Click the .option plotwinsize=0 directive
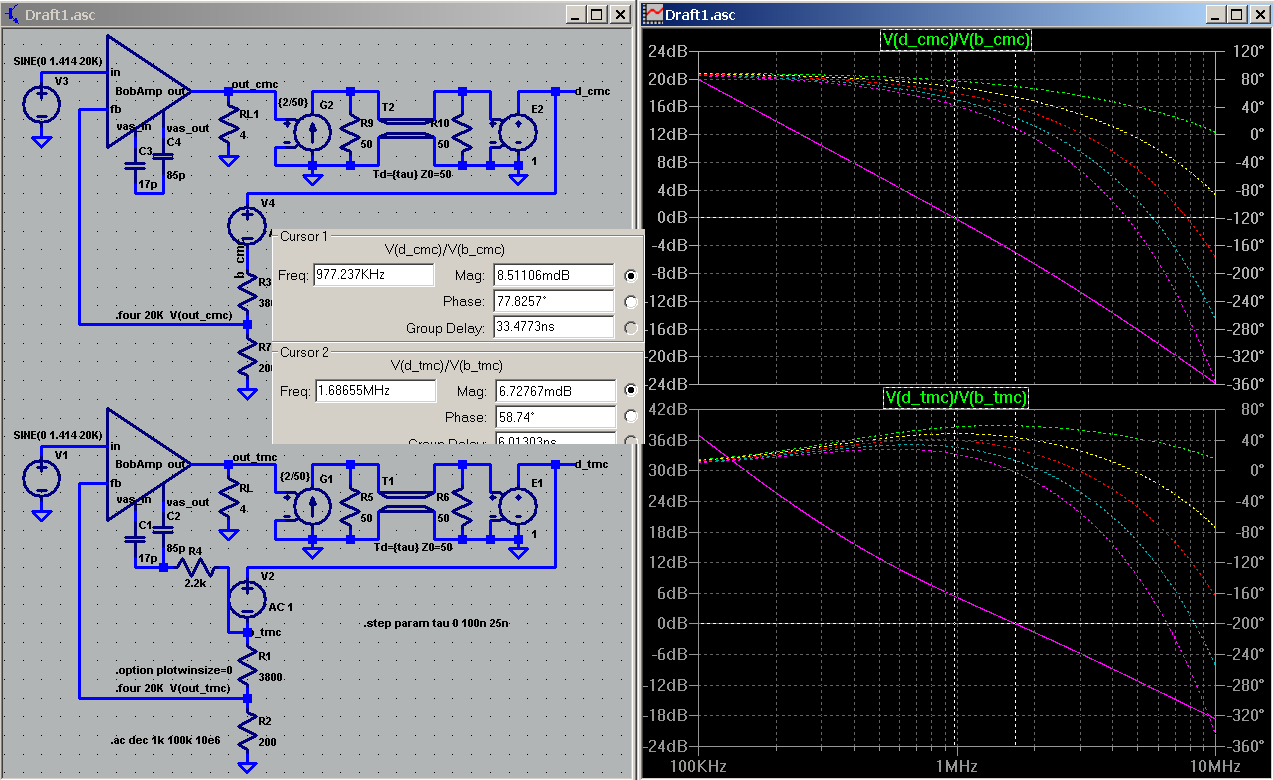The height and width of the screenshot is (780, 1274). [x=173, y=670]
